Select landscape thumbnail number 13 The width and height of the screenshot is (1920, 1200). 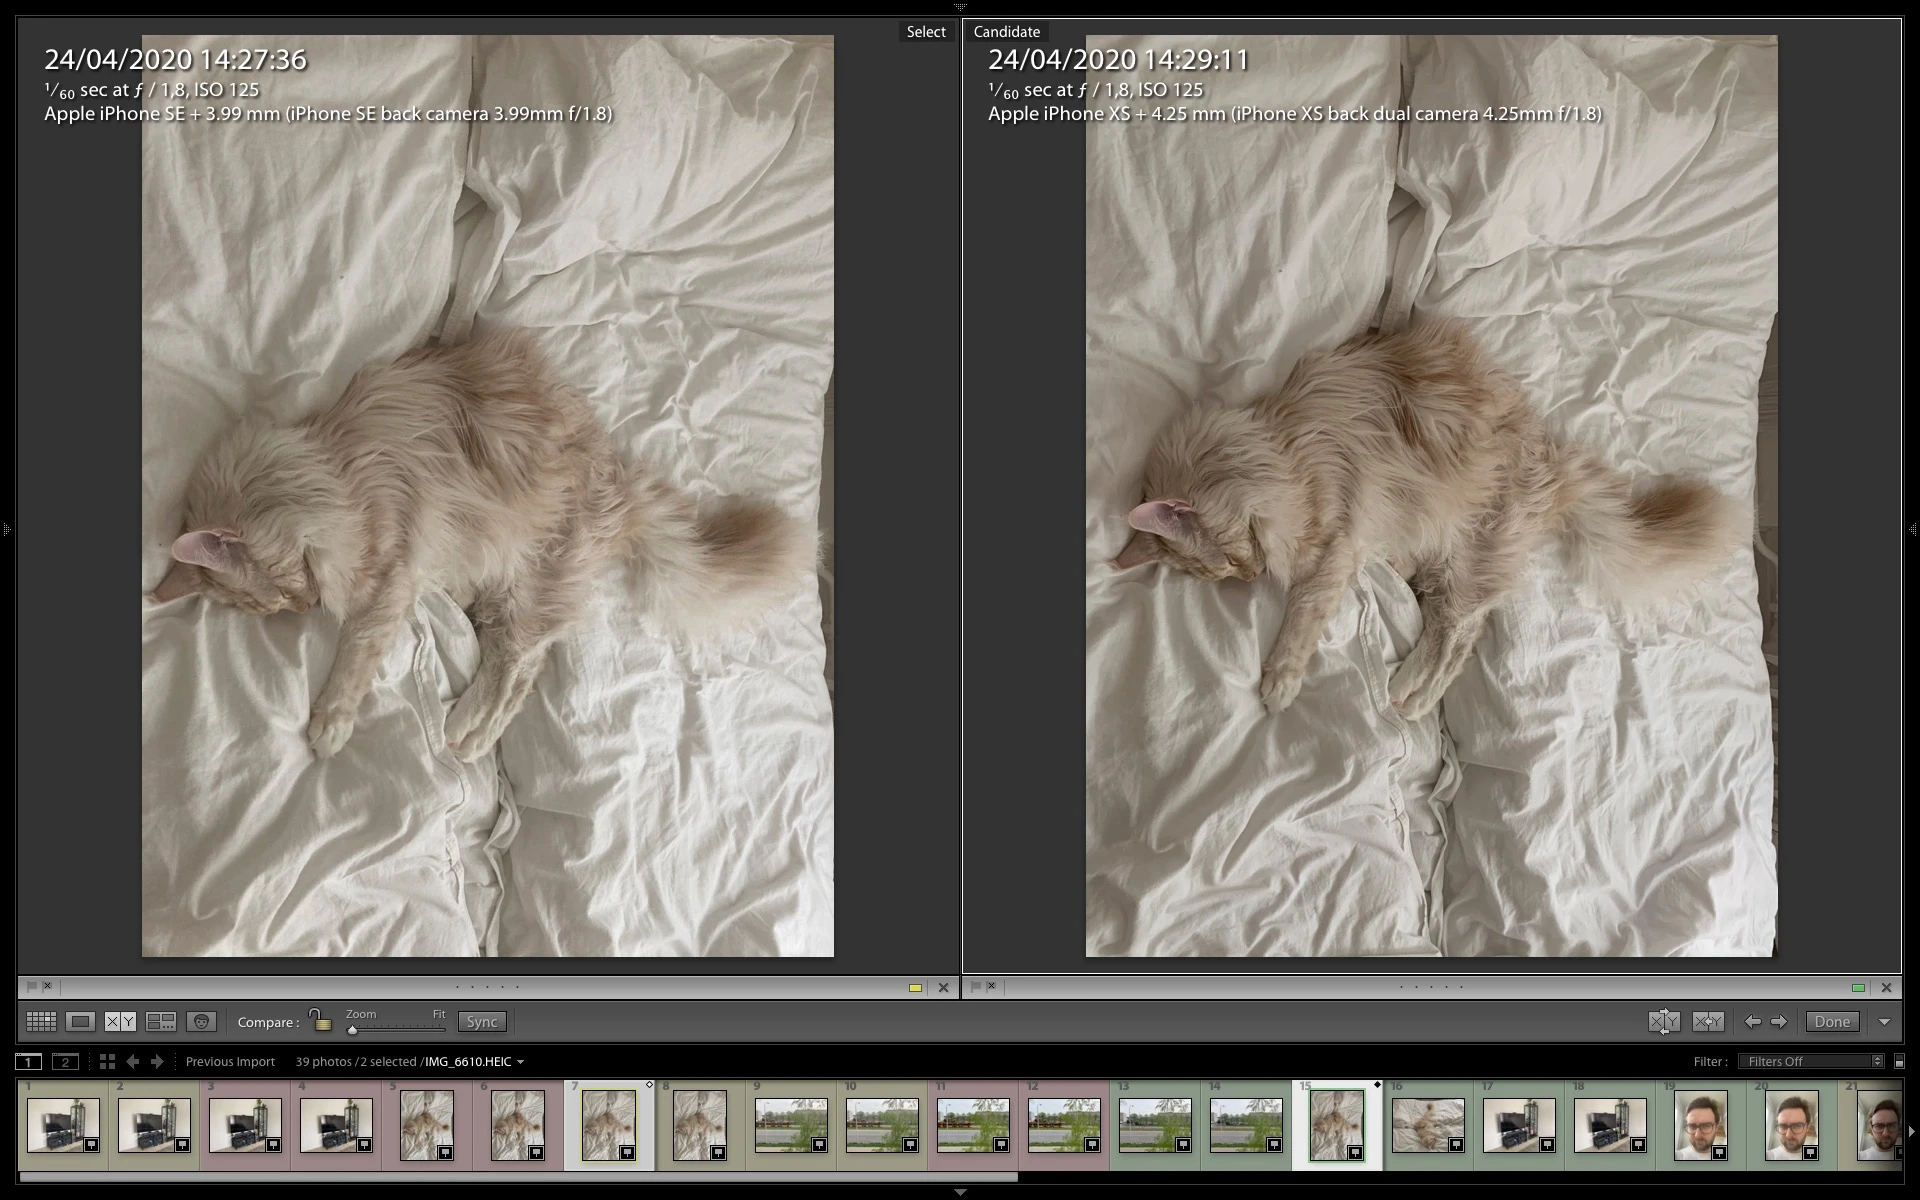point(1155,1125)
